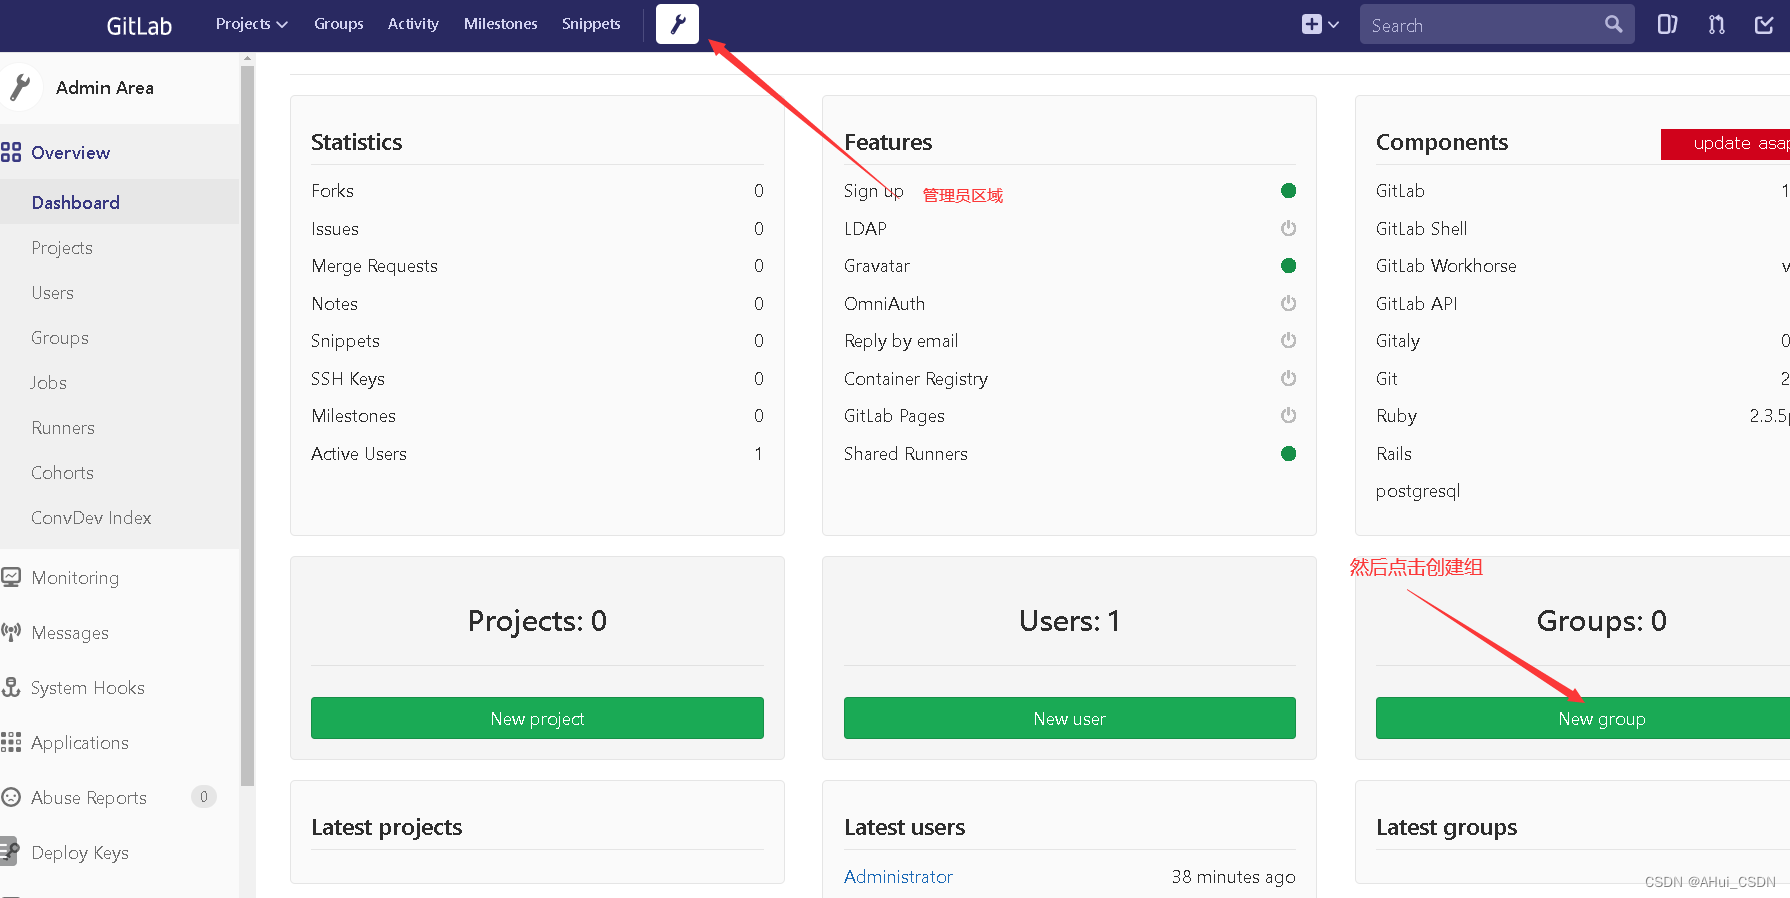Viewport: 1790px width, 898px height.
Task: Go to Milestones in top navigation
Action: coord(500,24)
